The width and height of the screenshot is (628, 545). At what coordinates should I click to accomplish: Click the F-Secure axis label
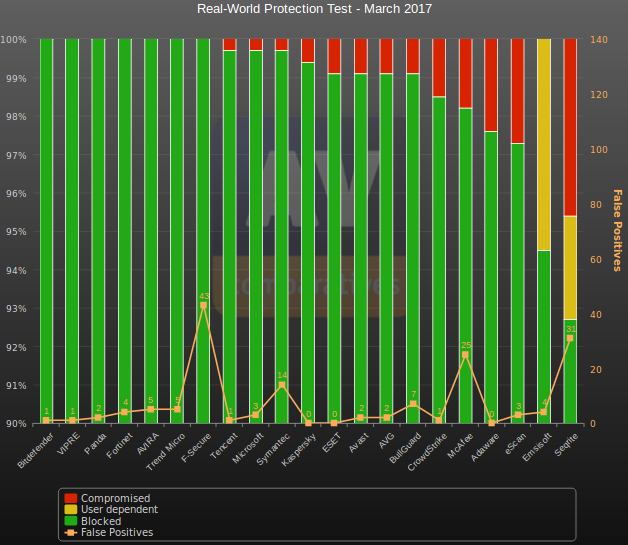pyautogui.click(x=196, y=448)
